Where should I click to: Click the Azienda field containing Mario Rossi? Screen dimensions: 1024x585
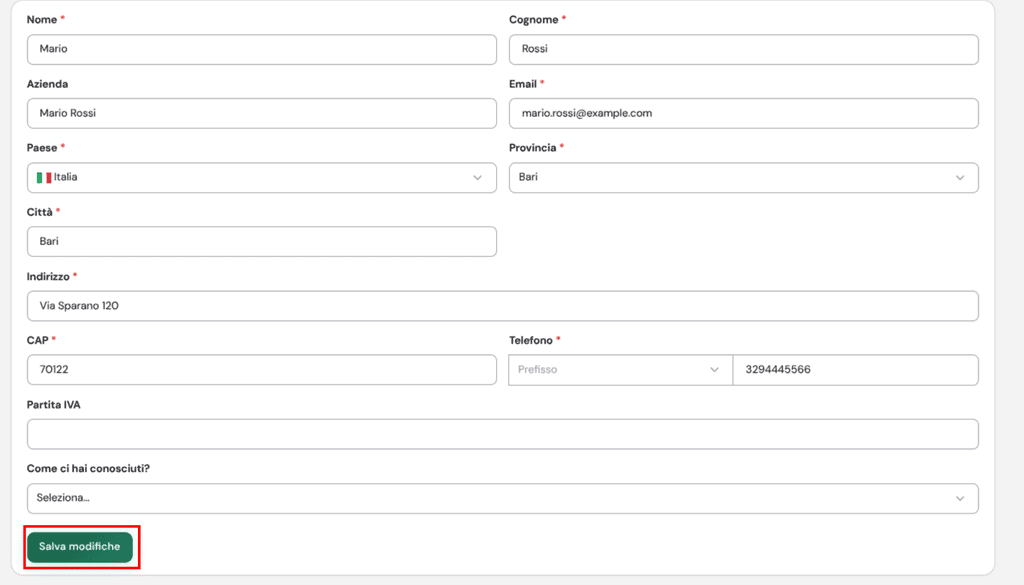(x=261, y=114)
